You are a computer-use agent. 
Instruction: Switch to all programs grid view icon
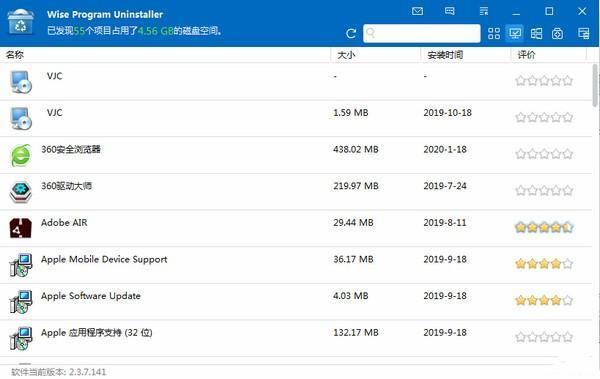494,34
